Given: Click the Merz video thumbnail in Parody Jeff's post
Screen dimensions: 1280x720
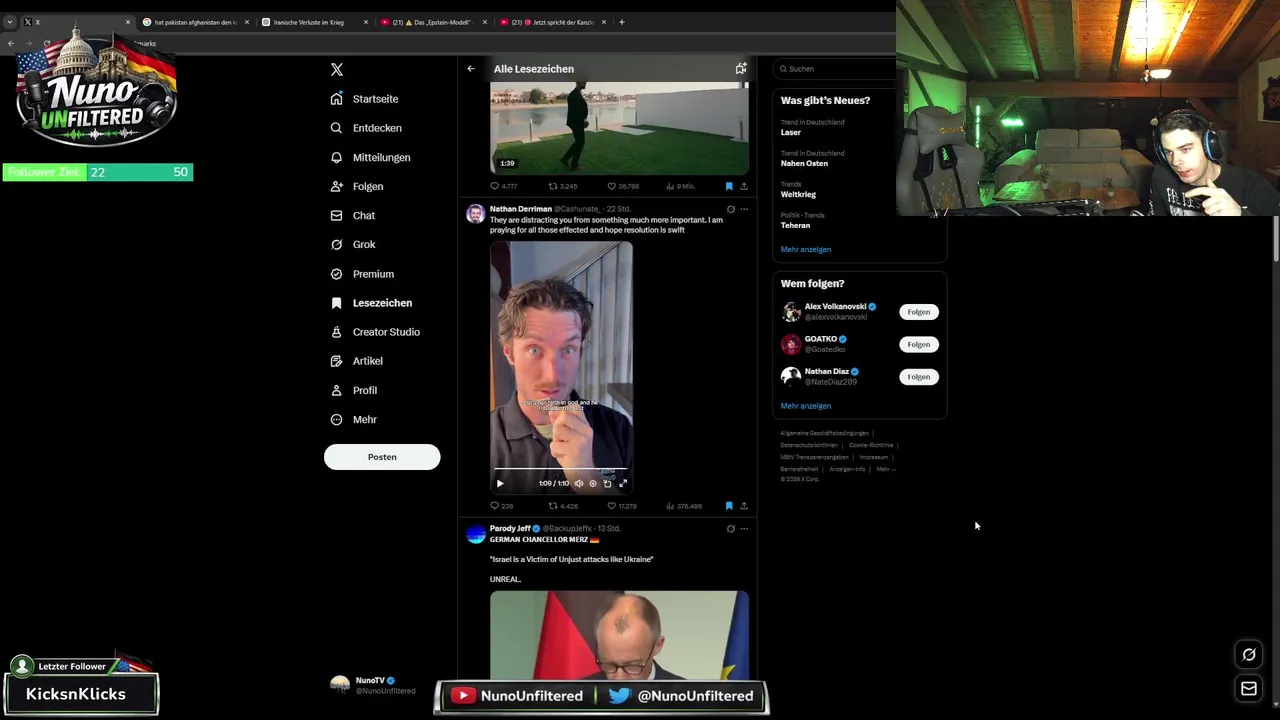Looking at the screenshot, I should (619, 635).
